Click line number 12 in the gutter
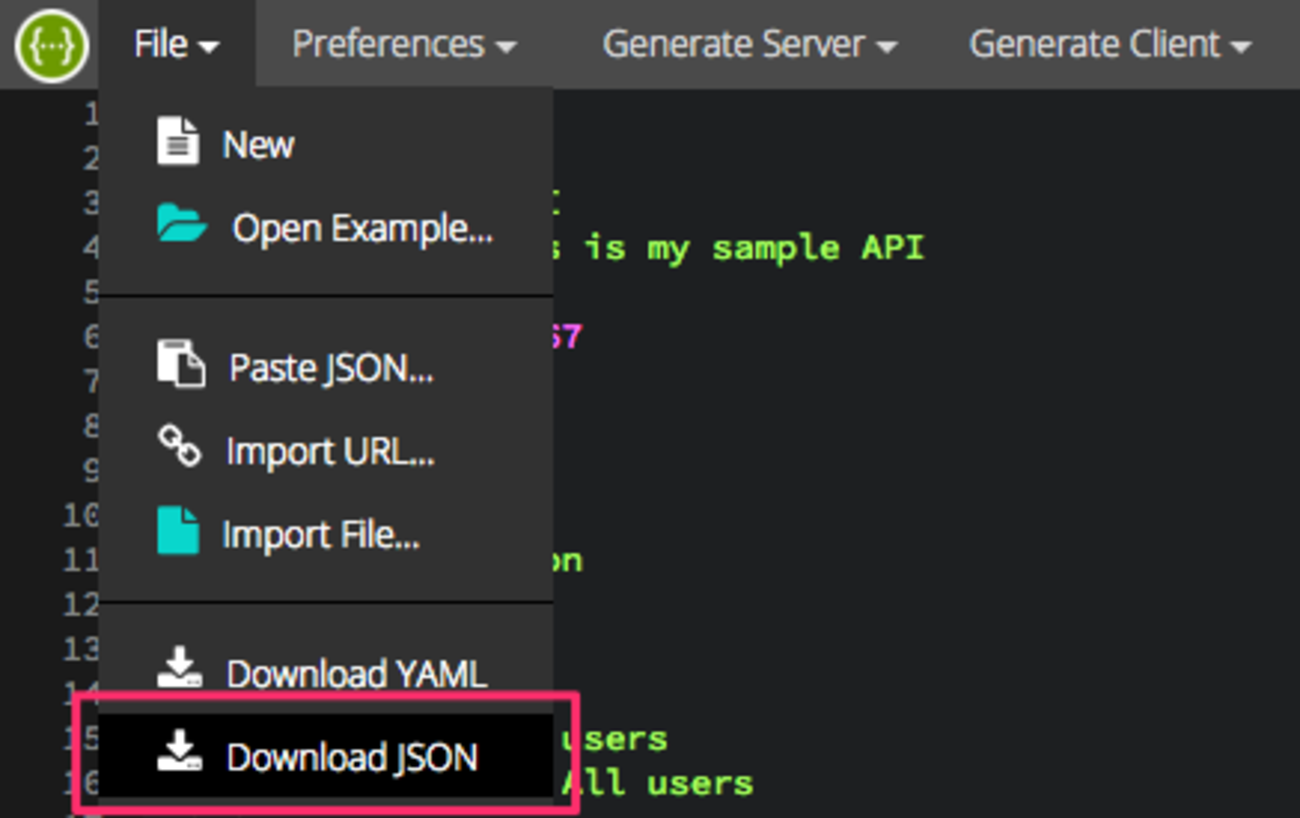The height and width of the screenshot is (818, 1300). 82,605
